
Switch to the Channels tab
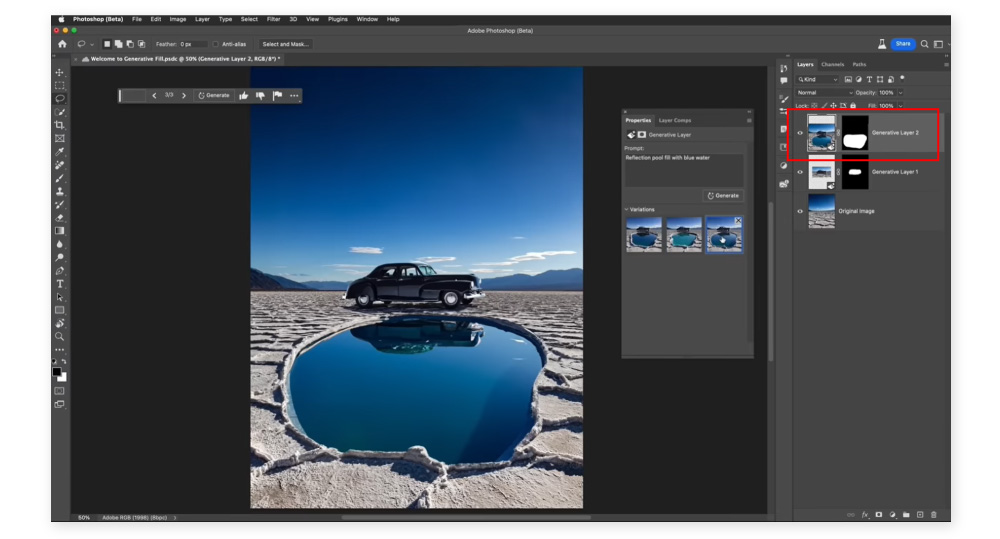coord(832,64)
